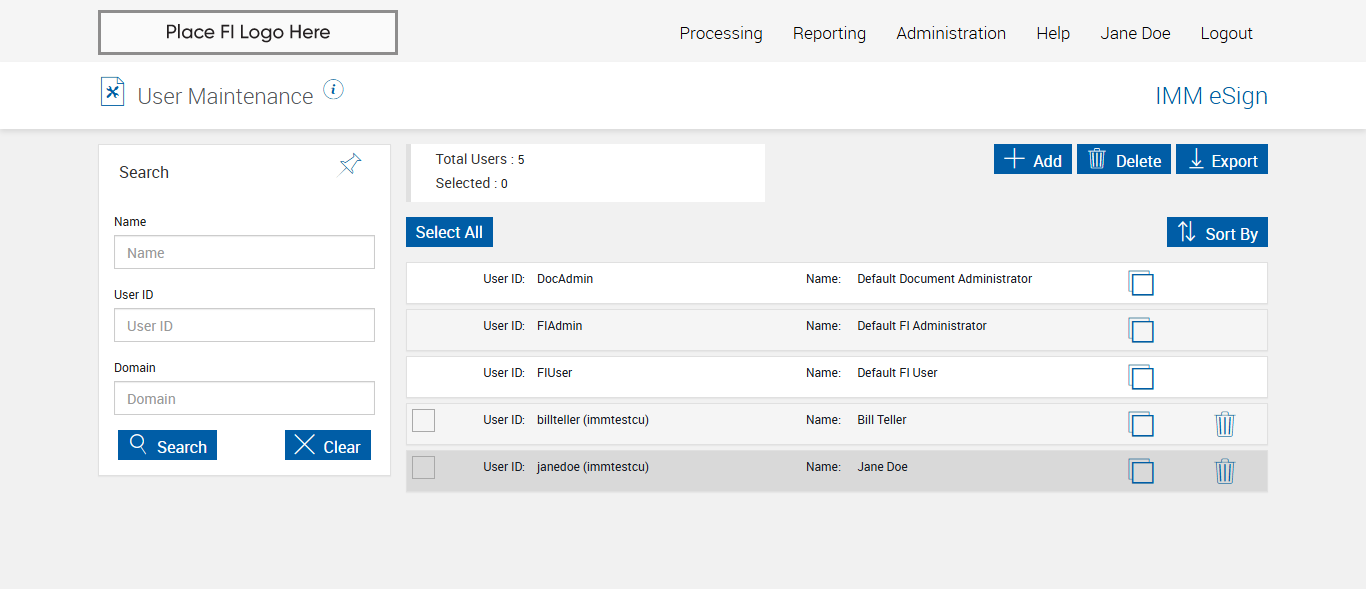Click the info icon beside User Maintenance
The width and height of the screenshot is (1366, 589).
click(334, 90)
